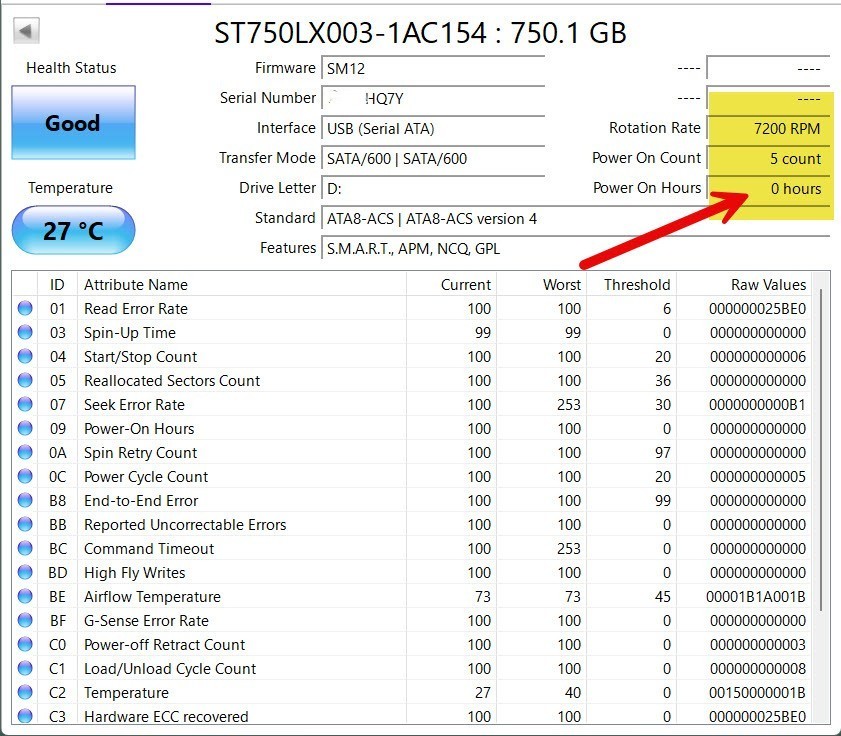This screenshot has height=736, width=841.
Task: Click the Worst column header
Action: [x=541, y=284]
